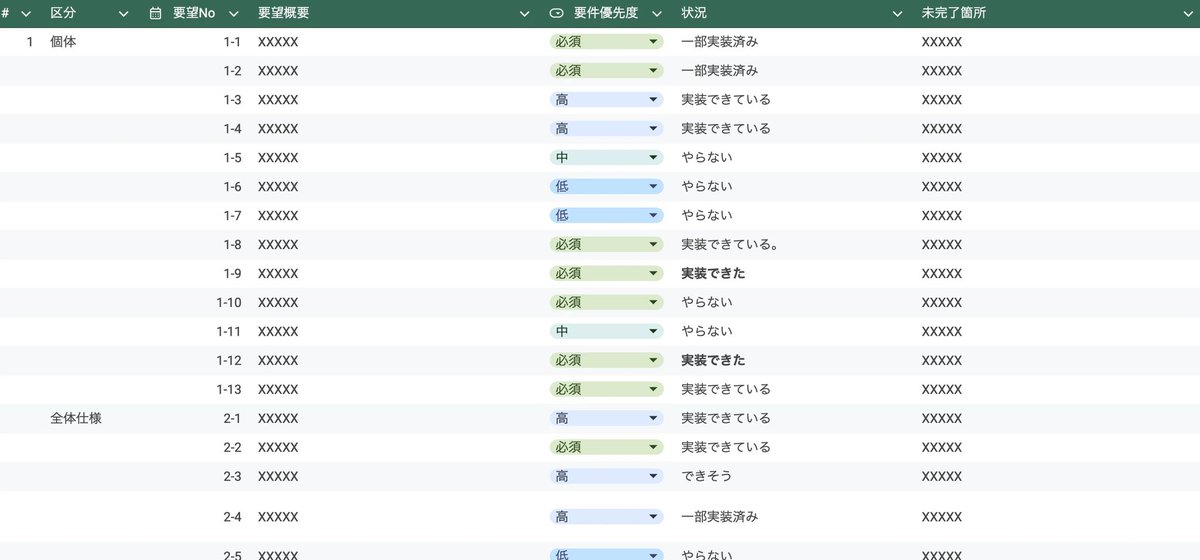Select the 要望概要 XXXXX cell in row 2-2

click(278, 448)
